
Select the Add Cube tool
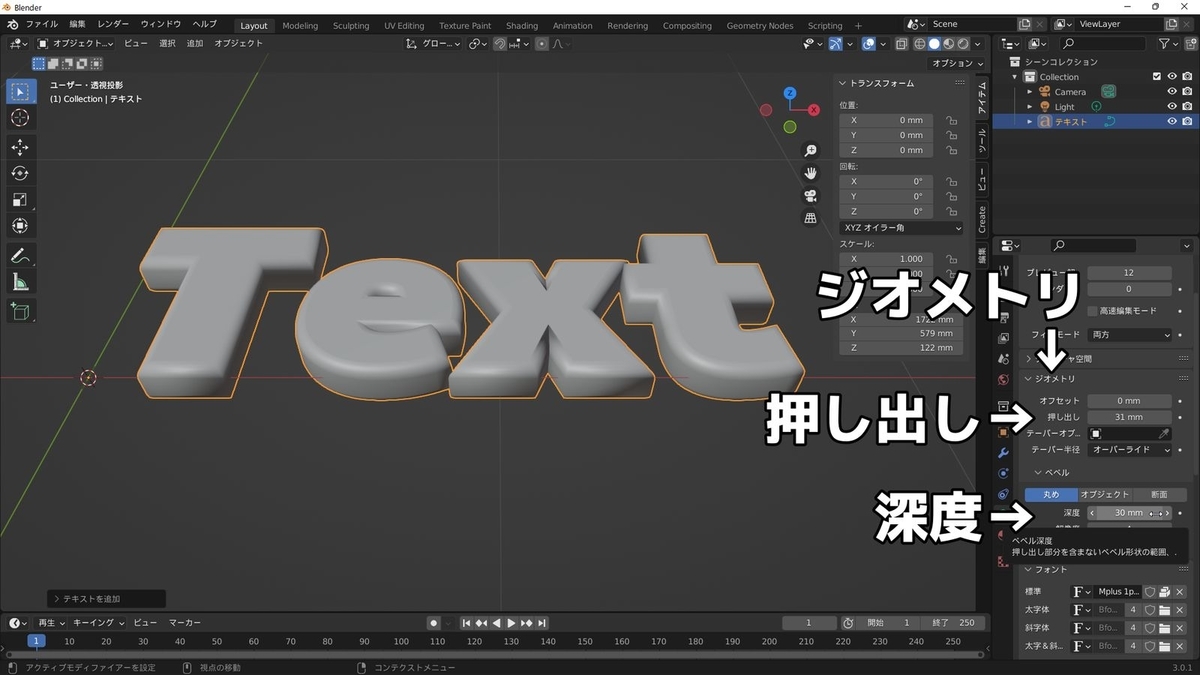(20, 309)
